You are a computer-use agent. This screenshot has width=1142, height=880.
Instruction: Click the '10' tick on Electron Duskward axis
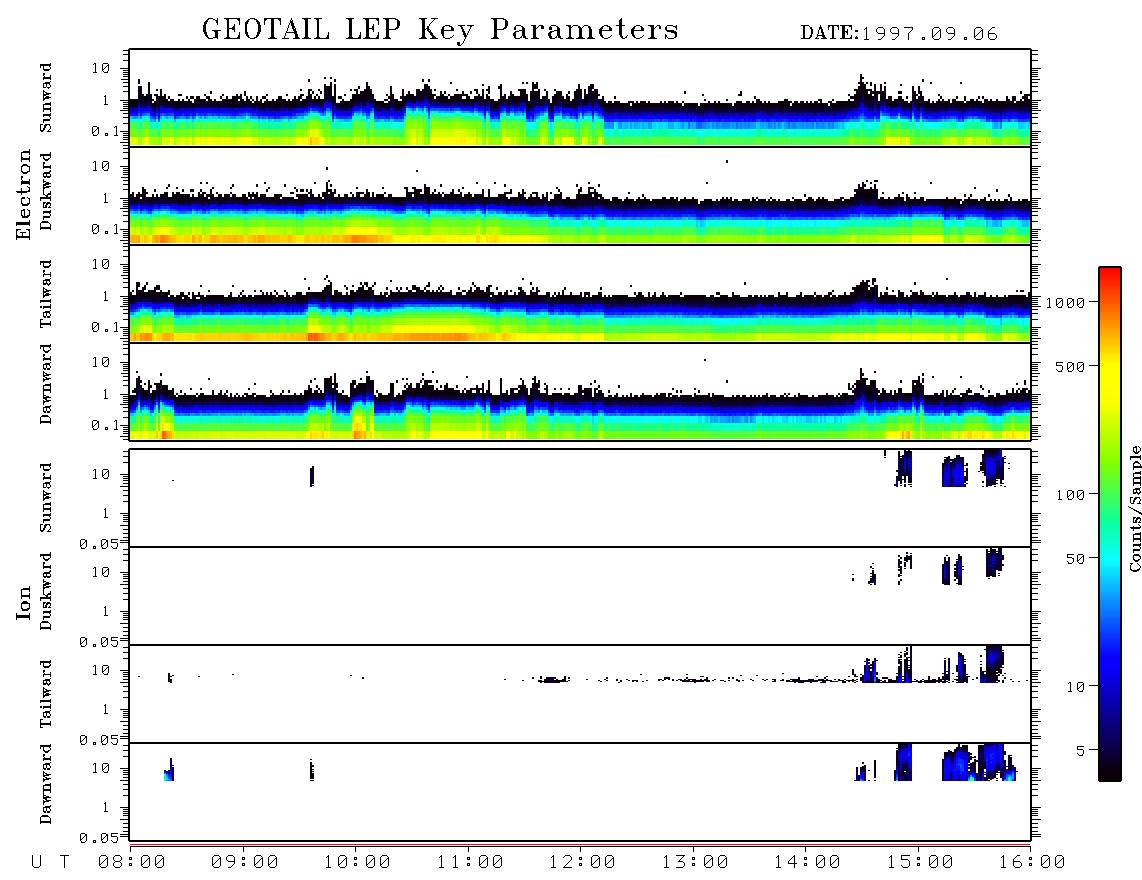tap(101, 166)
